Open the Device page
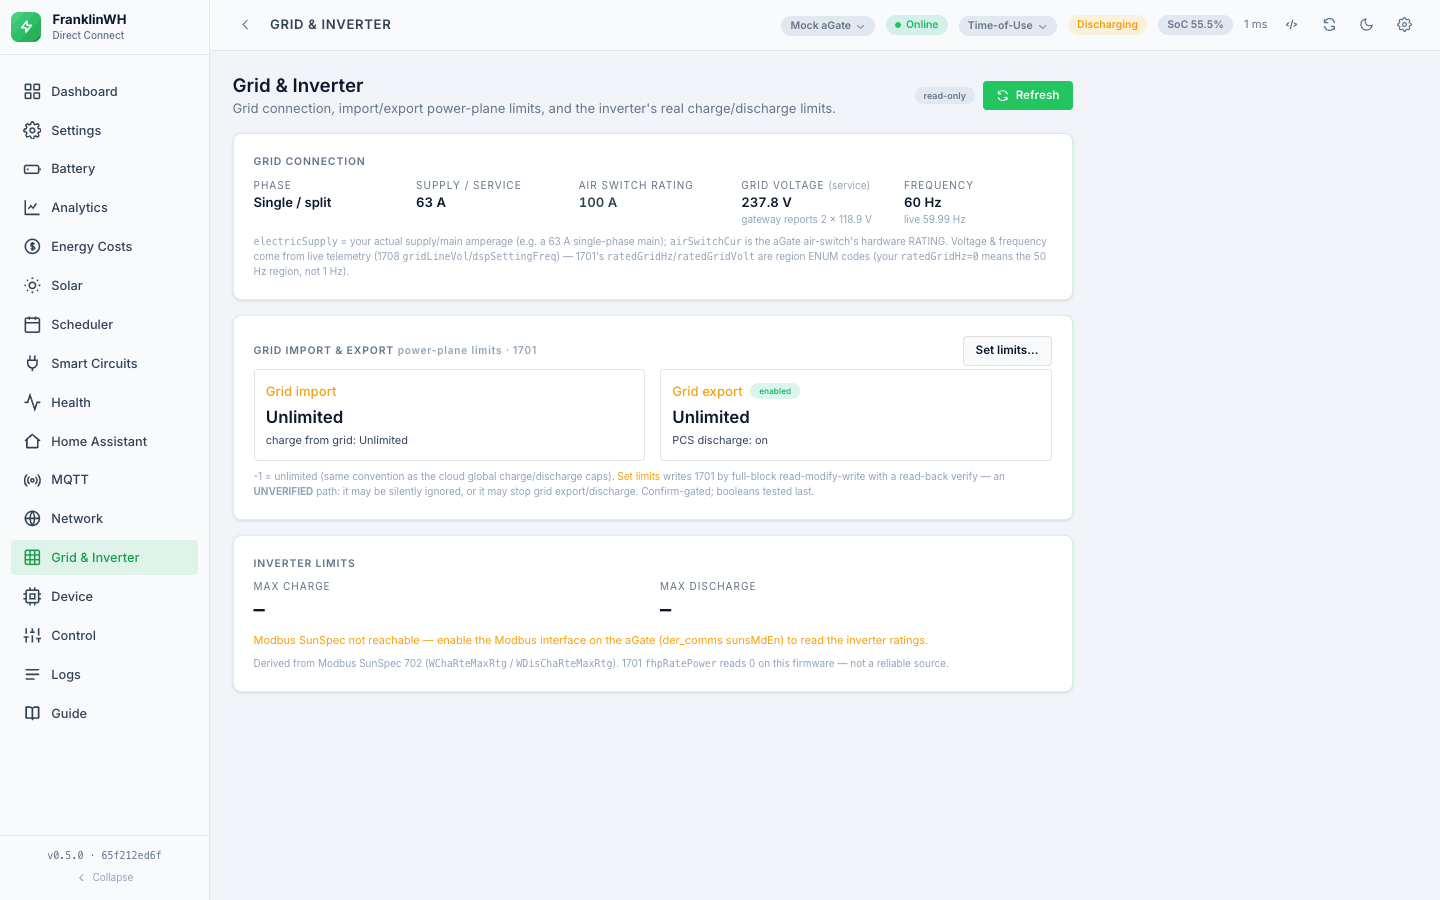 pyautogui.click(x=104, y=597)
